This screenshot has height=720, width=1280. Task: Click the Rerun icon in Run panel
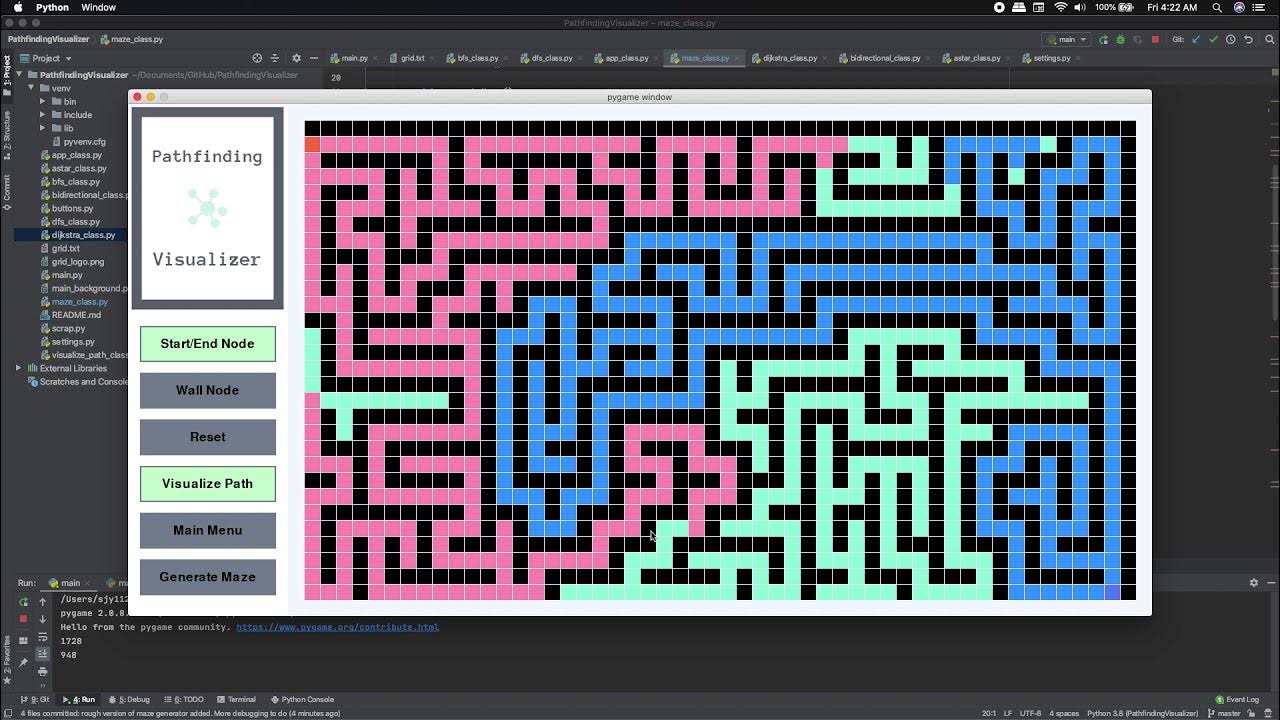(x=23, y=602)
